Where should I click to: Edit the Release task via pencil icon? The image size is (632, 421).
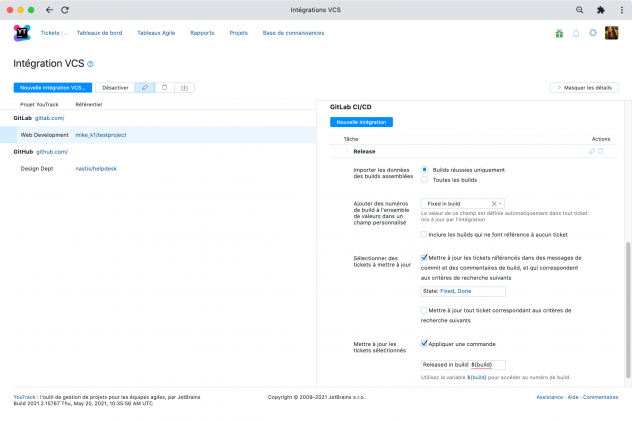pos(591,151)
